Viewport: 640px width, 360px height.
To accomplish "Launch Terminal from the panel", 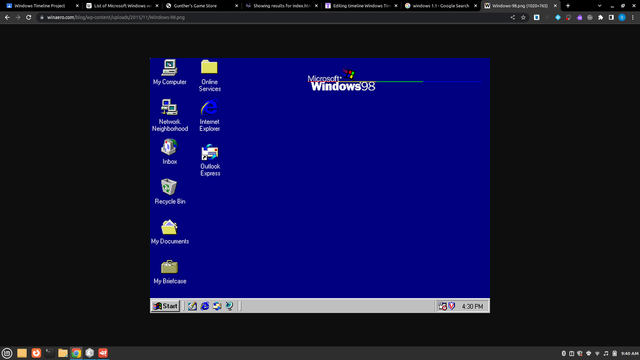I will (x=49, y=353).
